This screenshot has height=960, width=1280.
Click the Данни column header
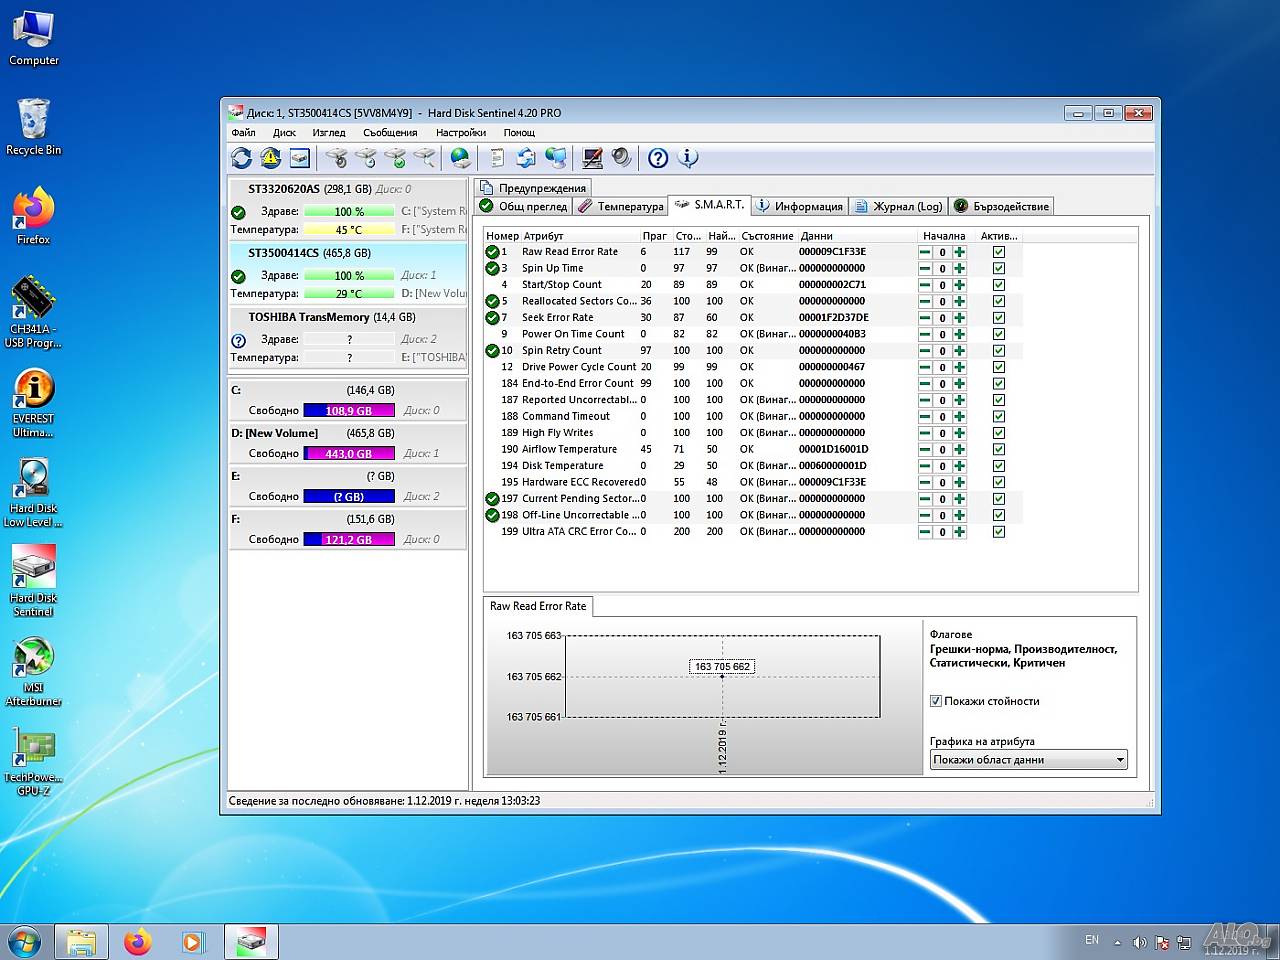pos(856,236)
